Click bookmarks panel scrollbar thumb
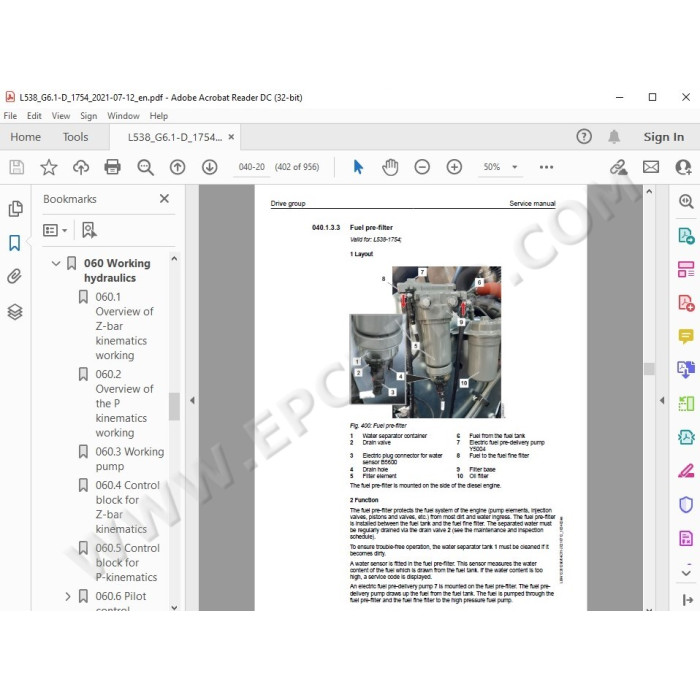This screenshot has height=700, width=700. click(x=174, y=406)
